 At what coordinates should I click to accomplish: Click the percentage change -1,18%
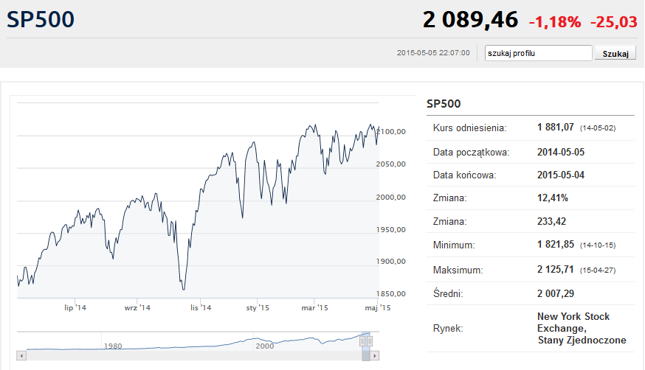tap(555, 22)
